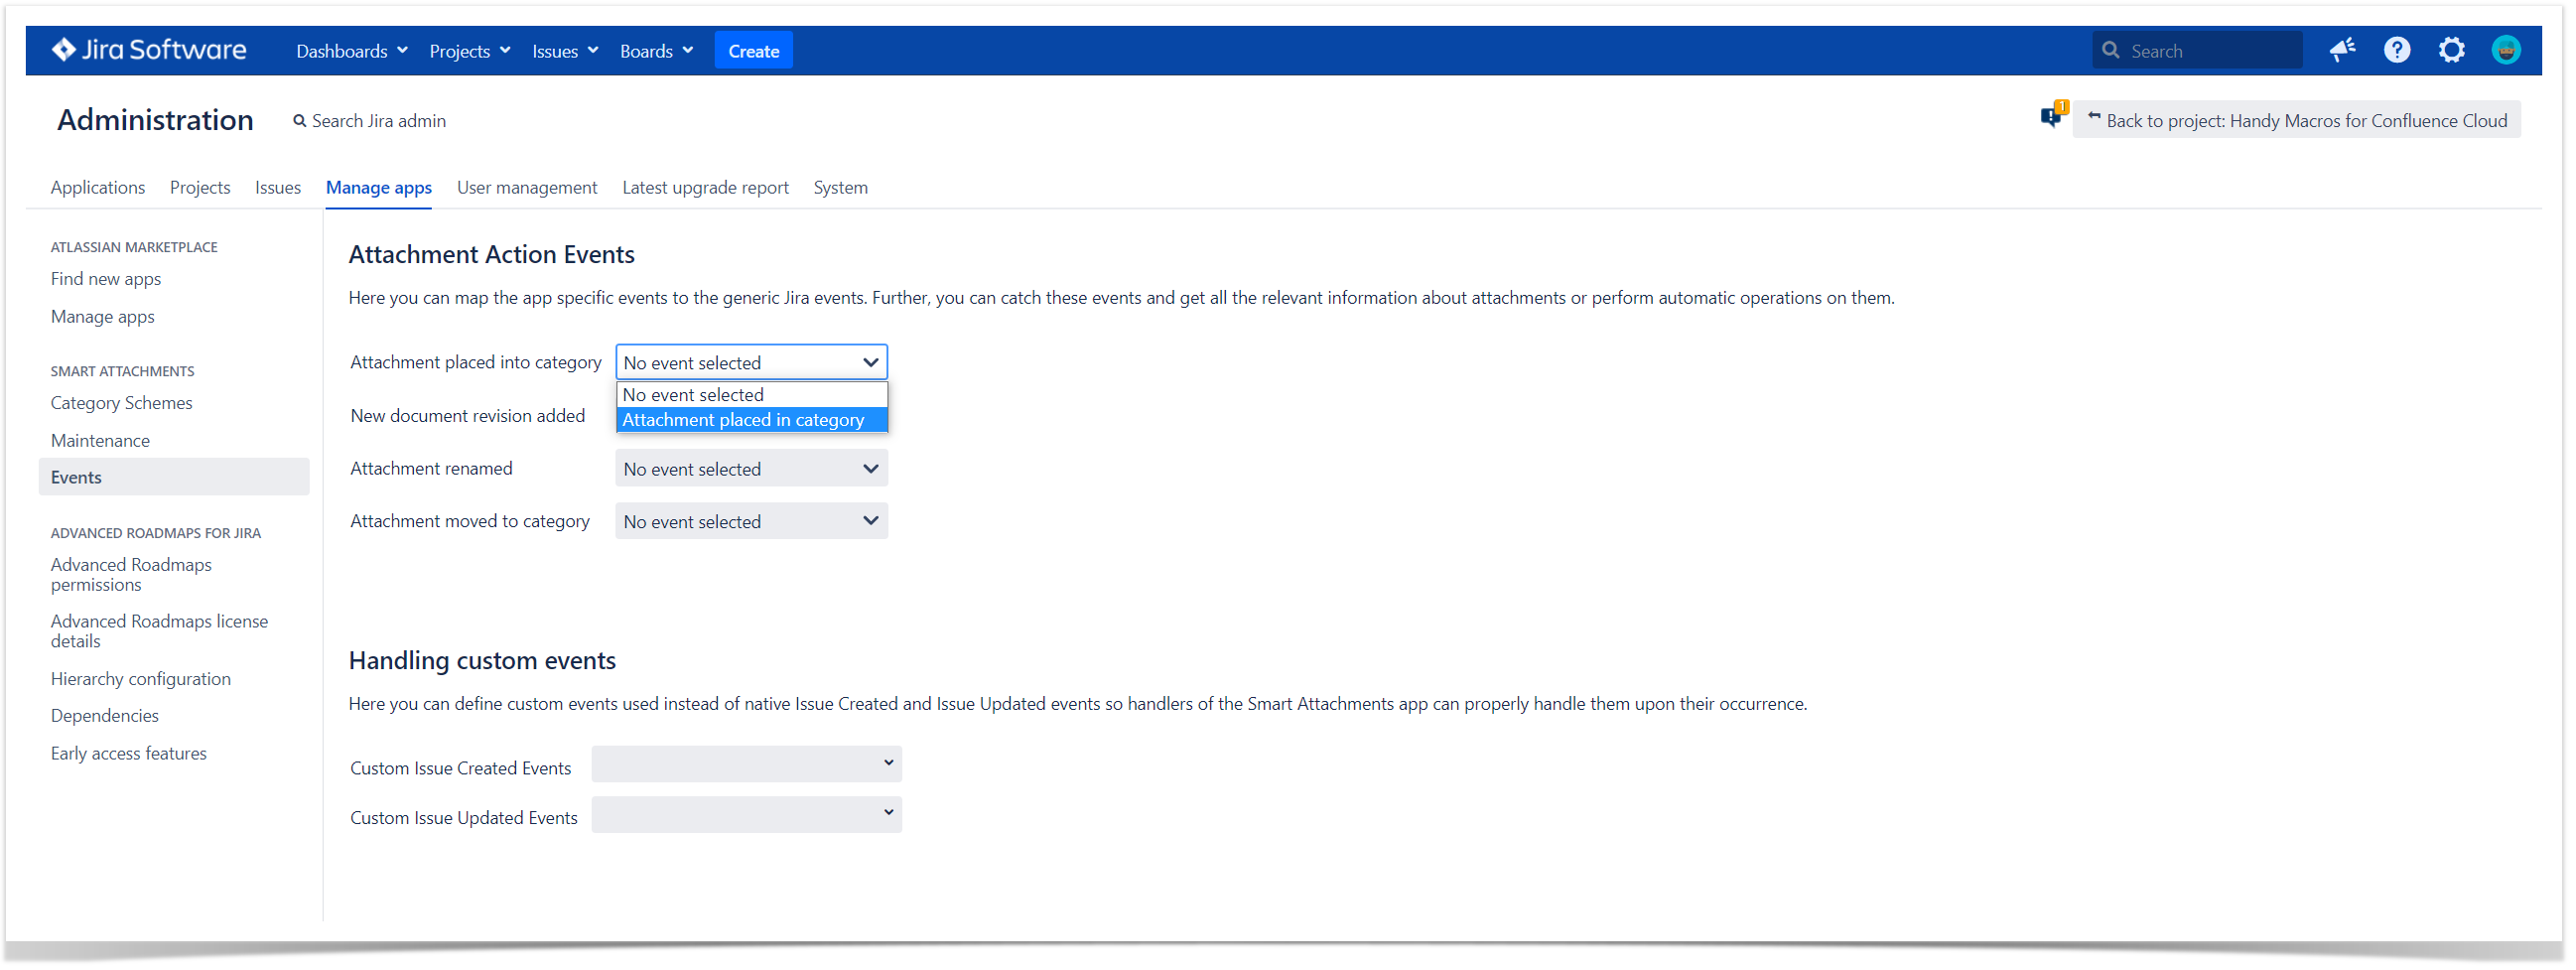Click the Jira Software logo
Screen dimensions: 2576x970
click(149, 50)
